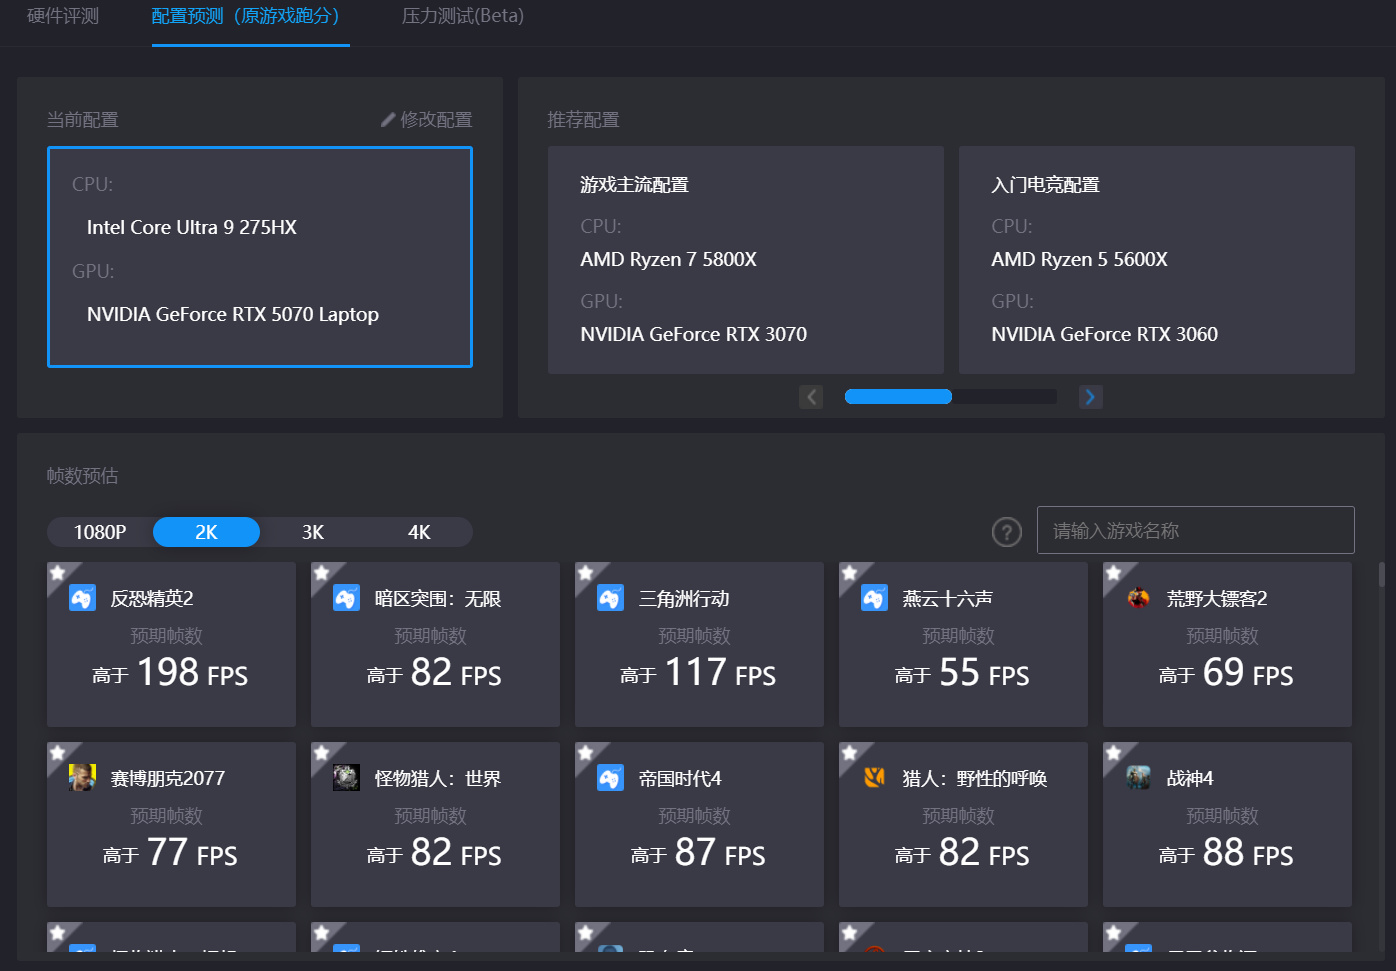The width and height of the screenshot is (1396, 971).
Task: Toggle the favorite star on 三角洲行动
Action: (x=586, y=573)
